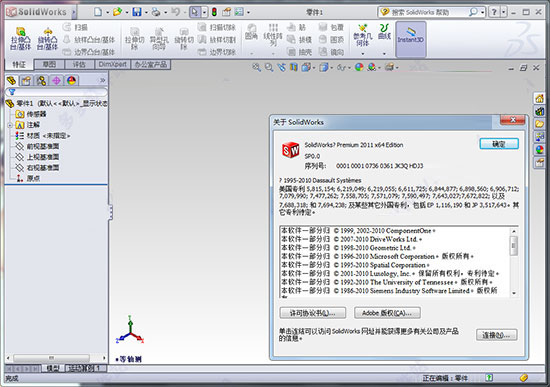The width and height of the screenshot is (550, 387).
Task: Open the SolidWorks Resources home icon
Action: click(x=539, y=99)
